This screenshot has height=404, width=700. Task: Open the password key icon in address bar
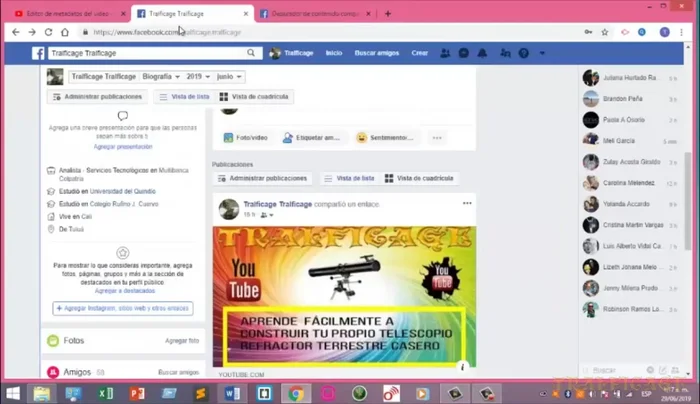click(x=588, y=32)
